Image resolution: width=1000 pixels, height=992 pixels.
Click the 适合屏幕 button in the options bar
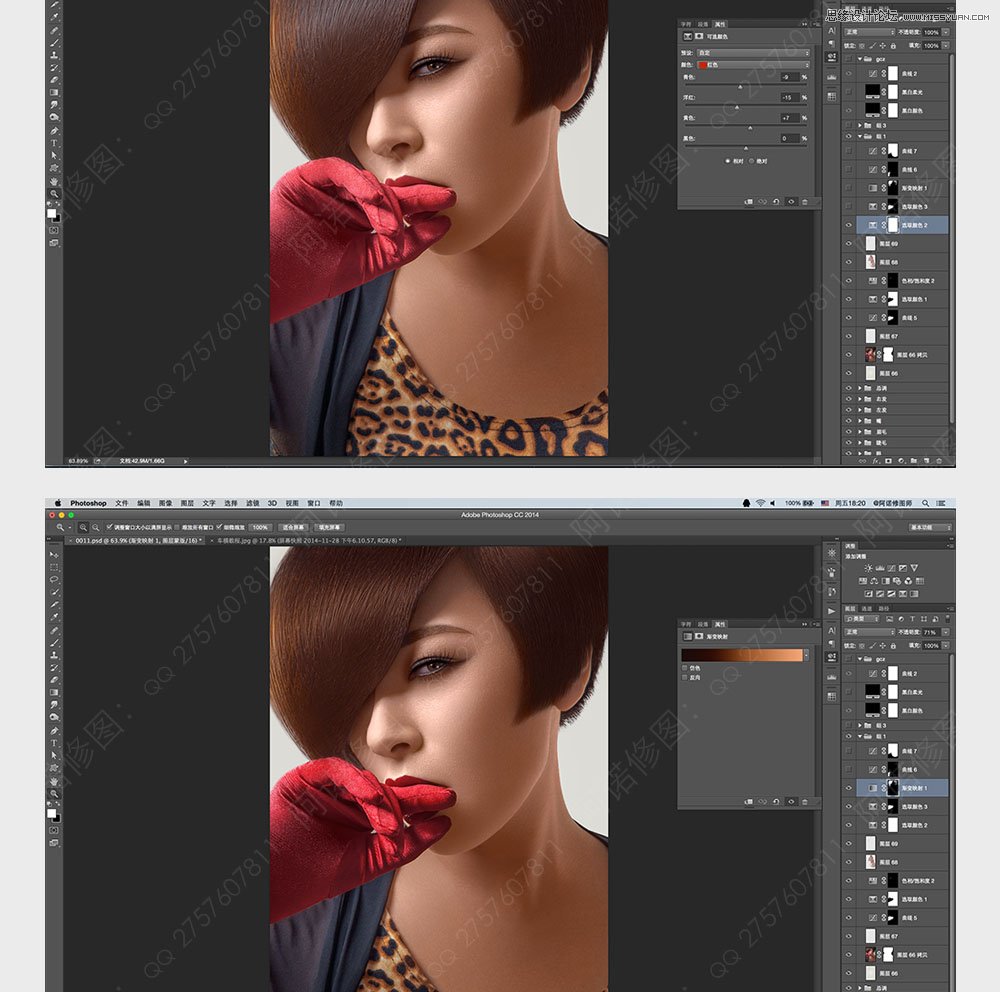click(x=296, y=528)
